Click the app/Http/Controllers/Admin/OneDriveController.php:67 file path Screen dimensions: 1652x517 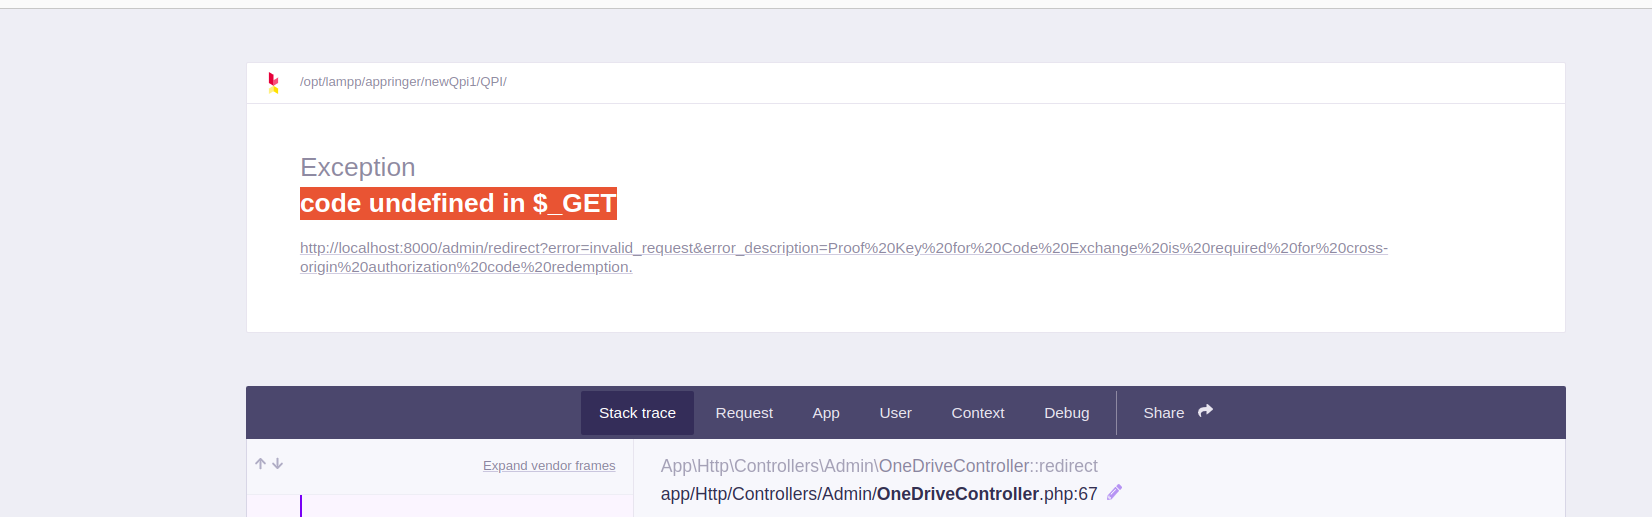click(879, 494)
